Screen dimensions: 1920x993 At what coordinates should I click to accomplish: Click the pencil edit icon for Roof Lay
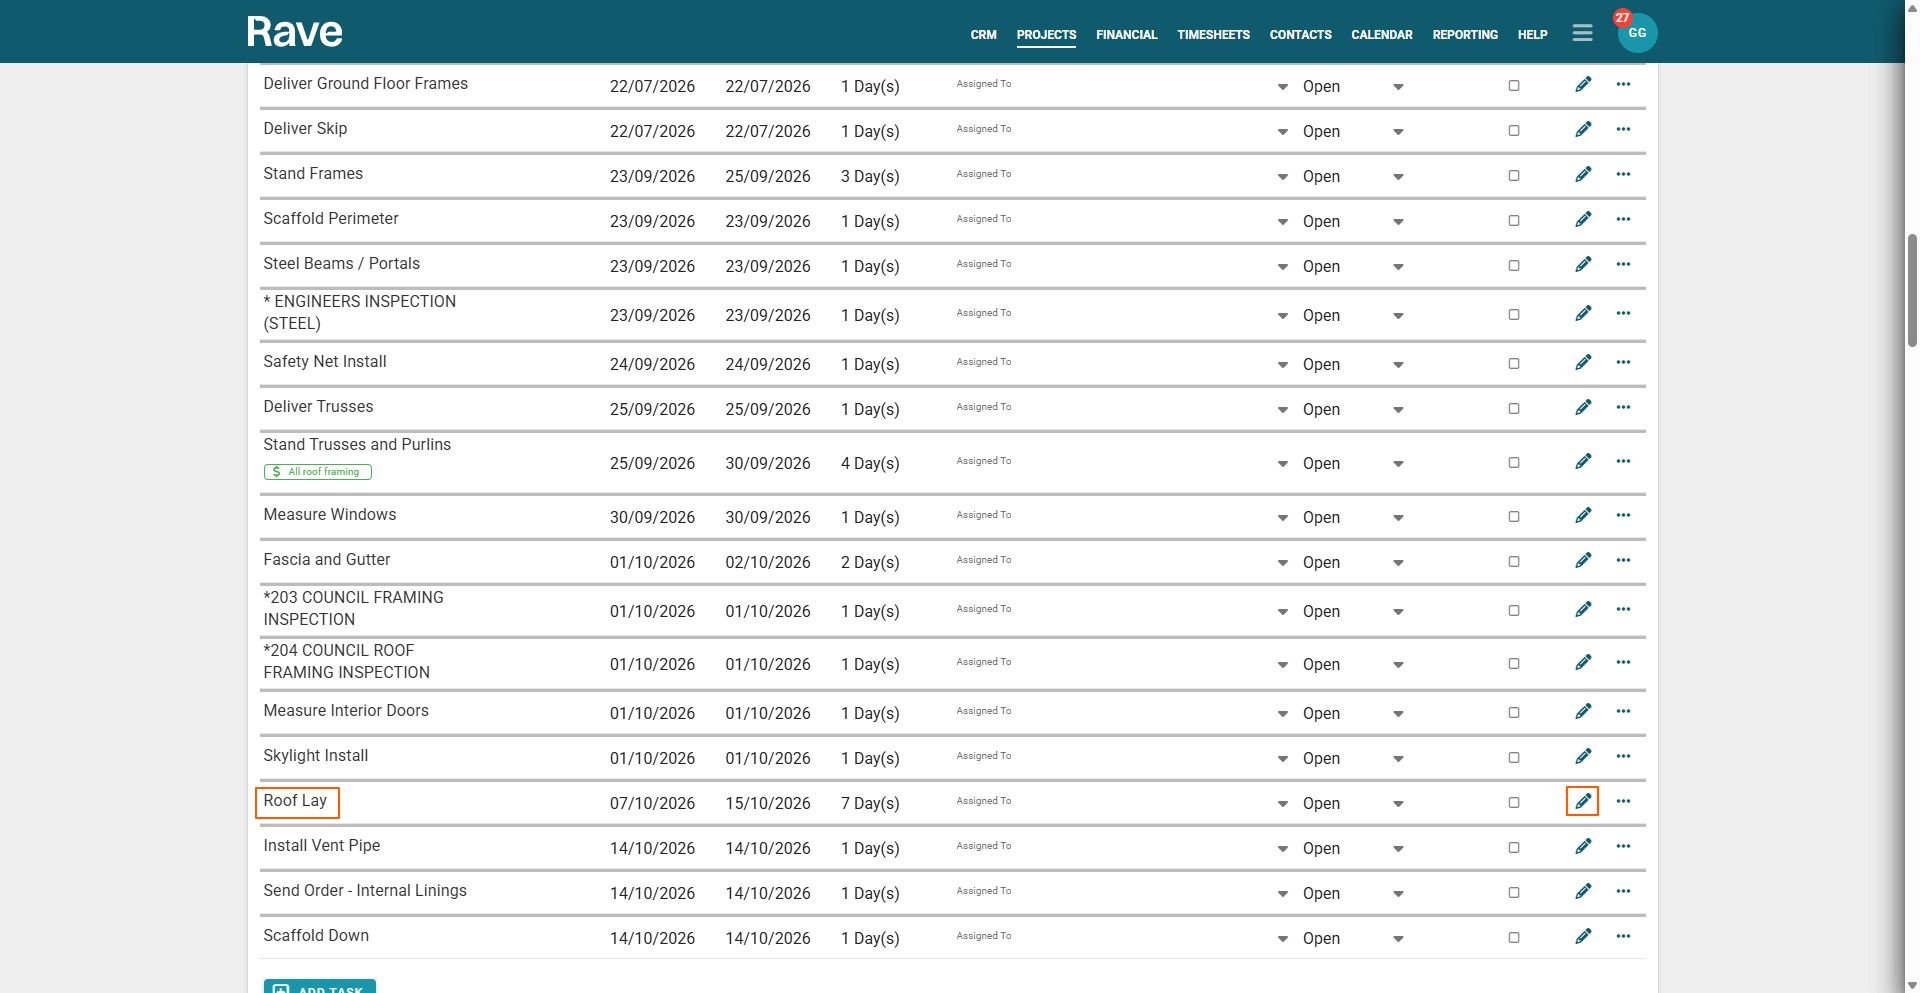tap(1582, 801)
